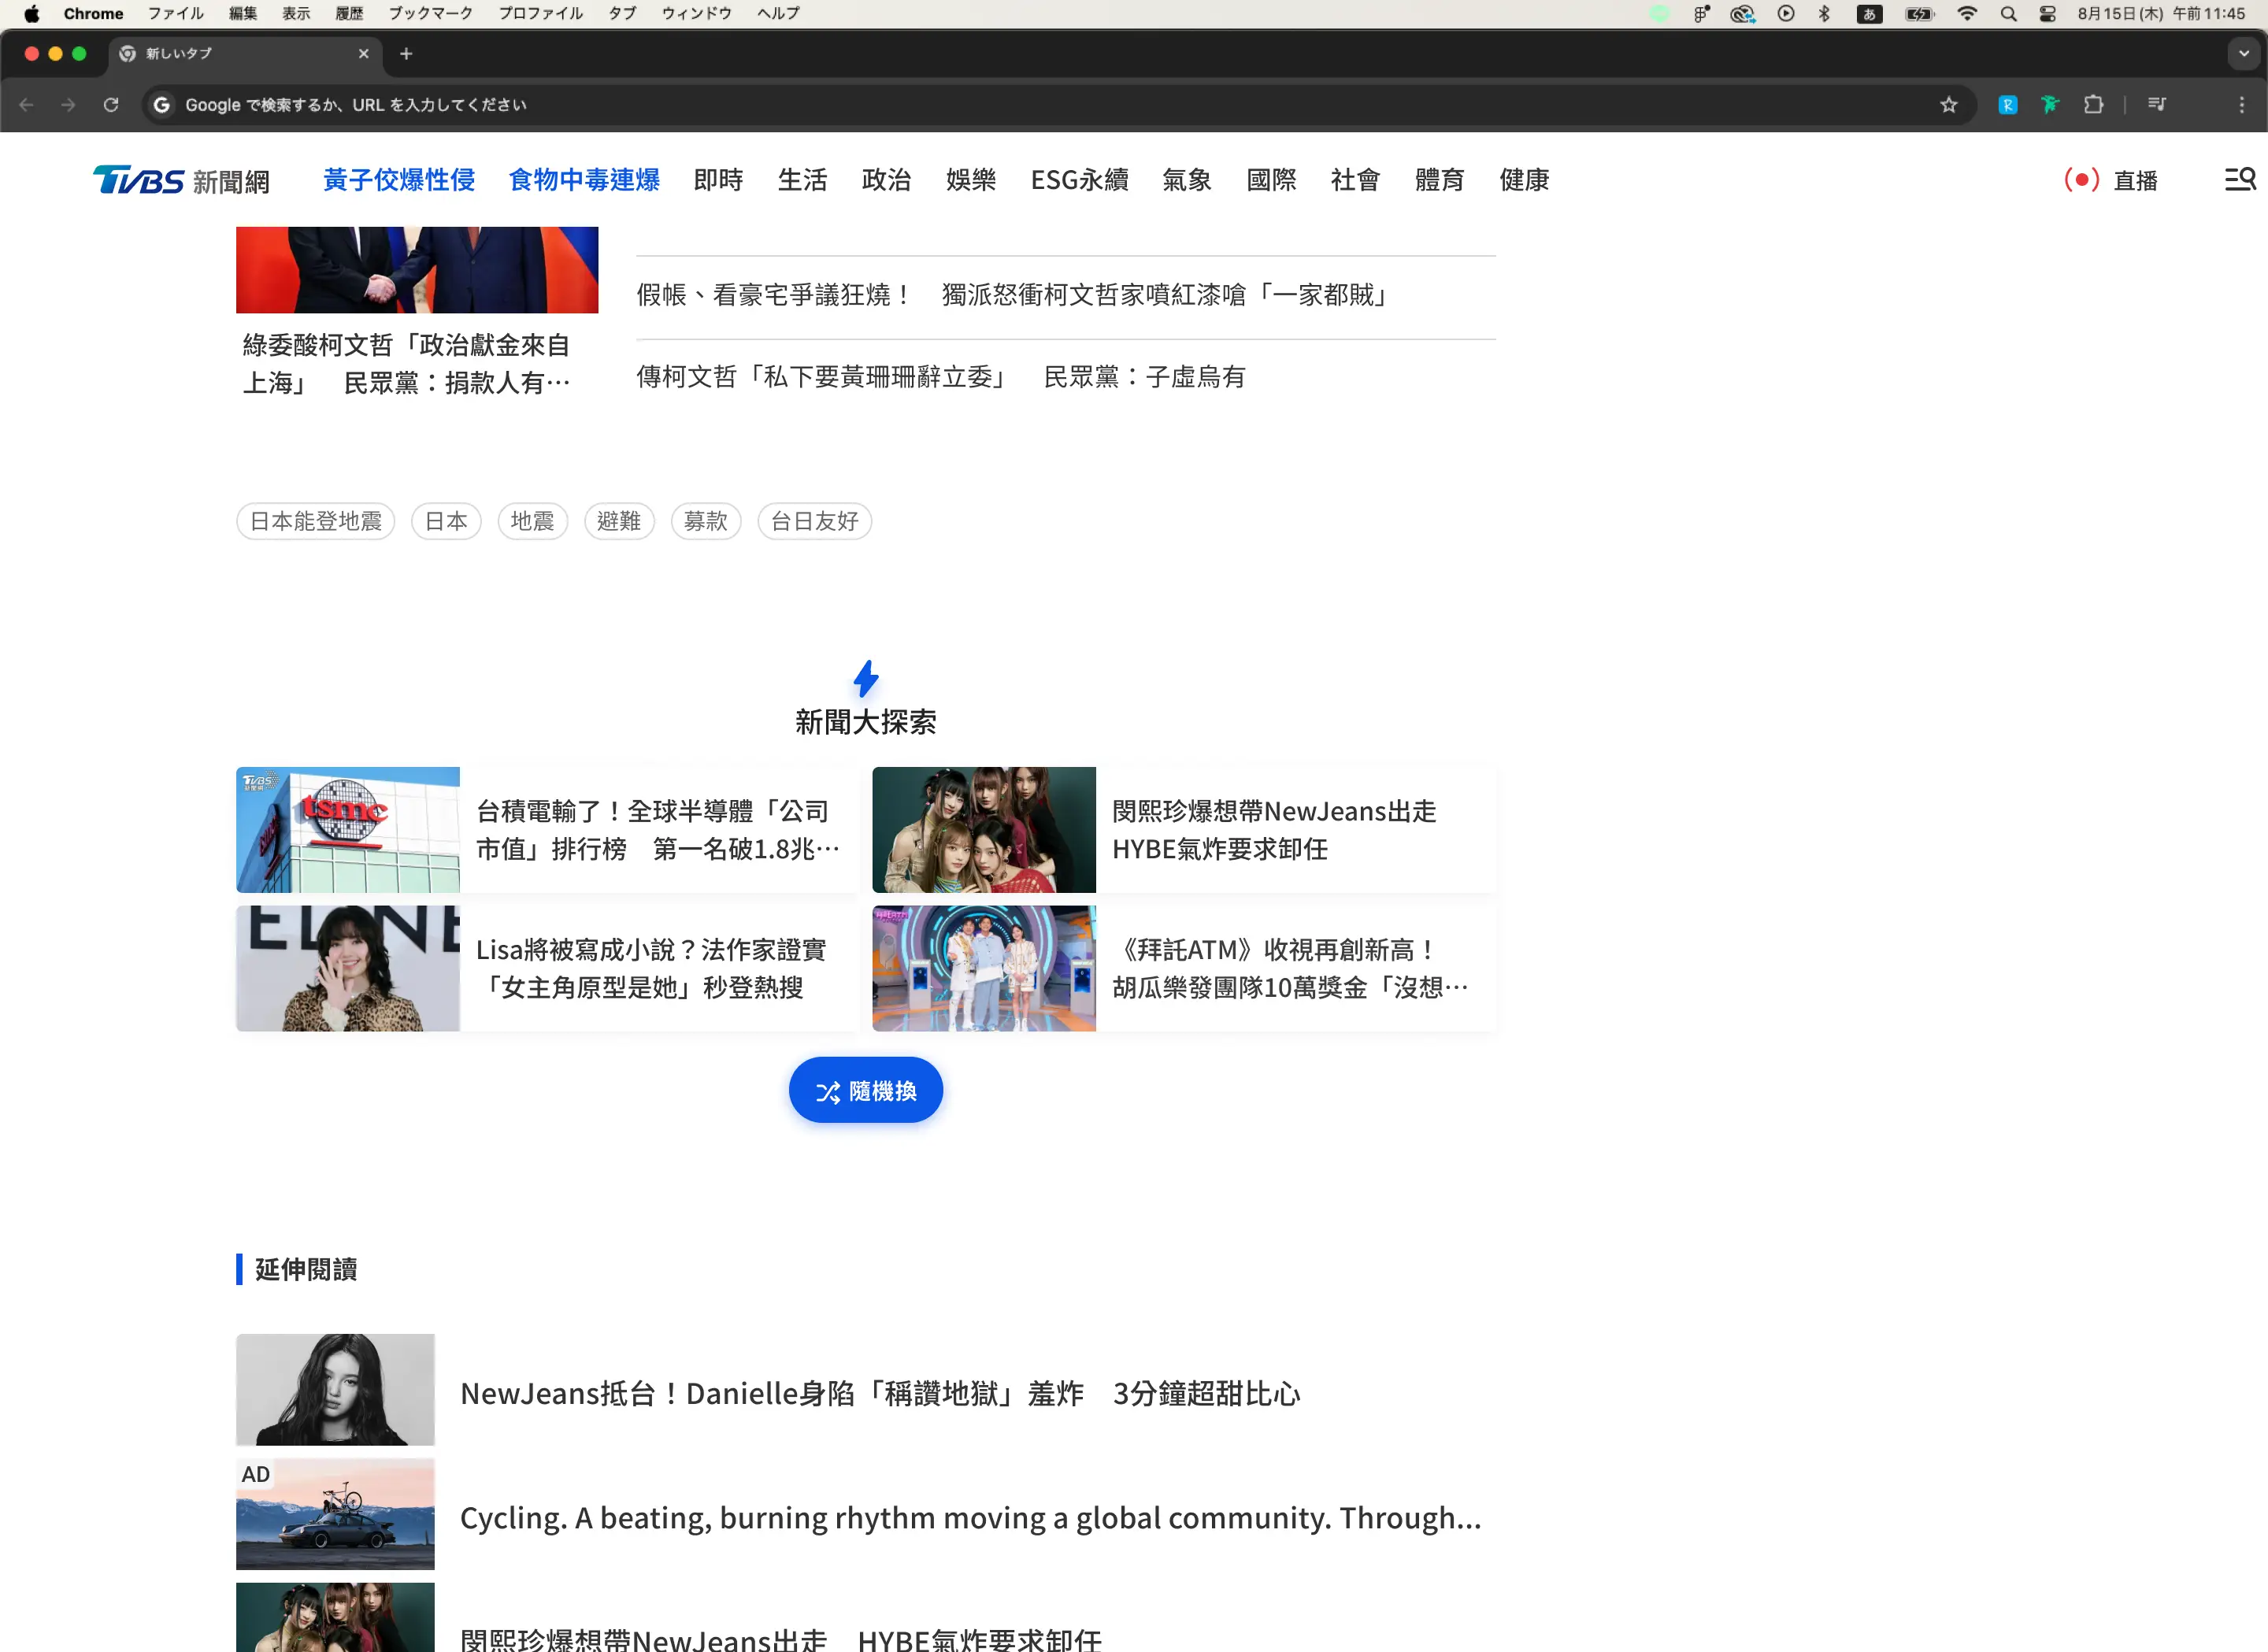Click the macOS Spotlight search icon
2268x1652 pixels.
pyautogui.click(x=2008, y=14)
